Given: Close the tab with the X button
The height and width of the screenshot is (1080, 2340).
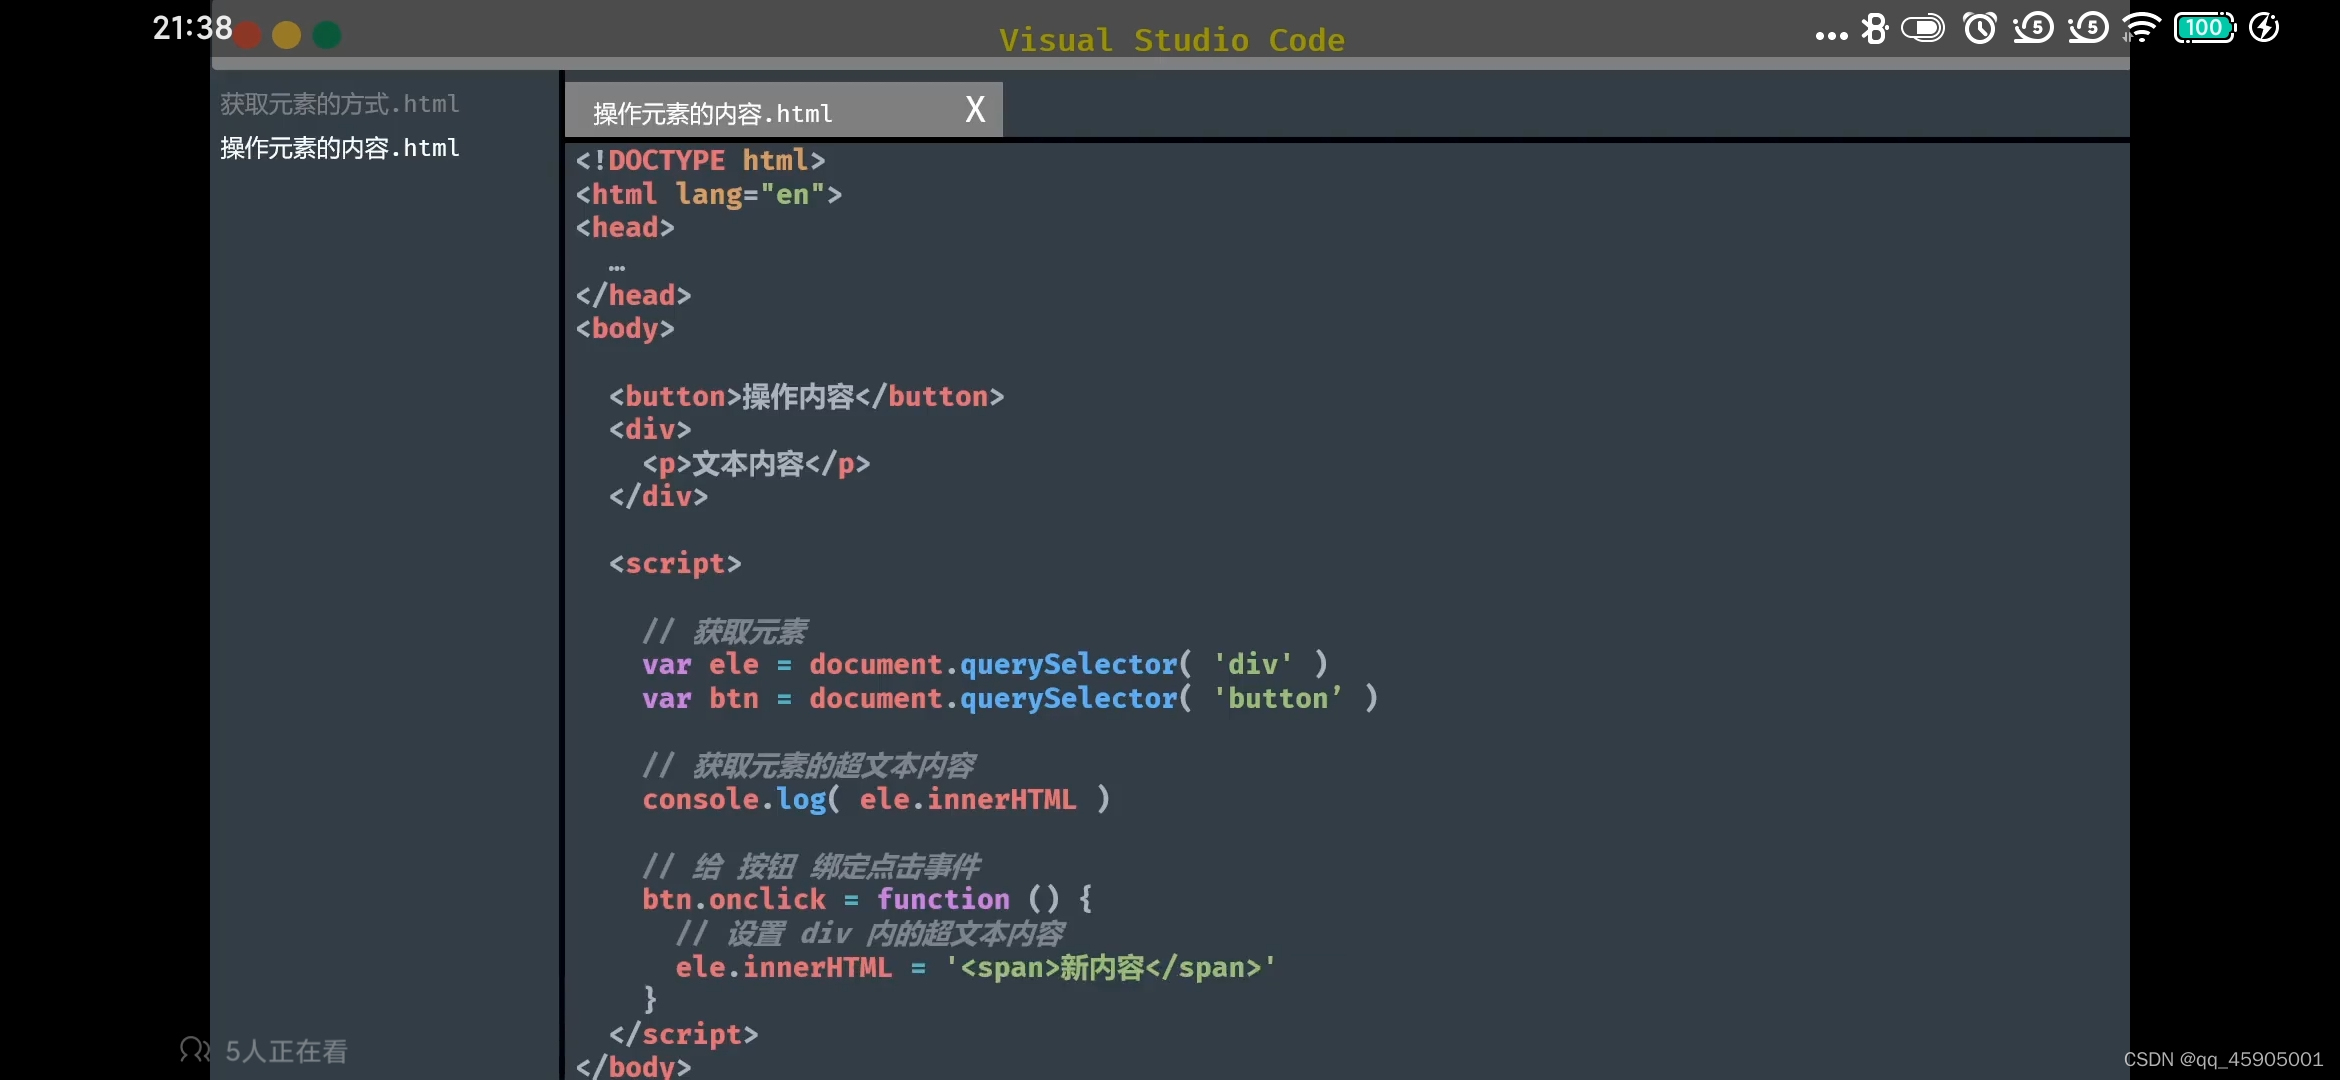Looking at the screenshot, I should [x=975, y=109].
